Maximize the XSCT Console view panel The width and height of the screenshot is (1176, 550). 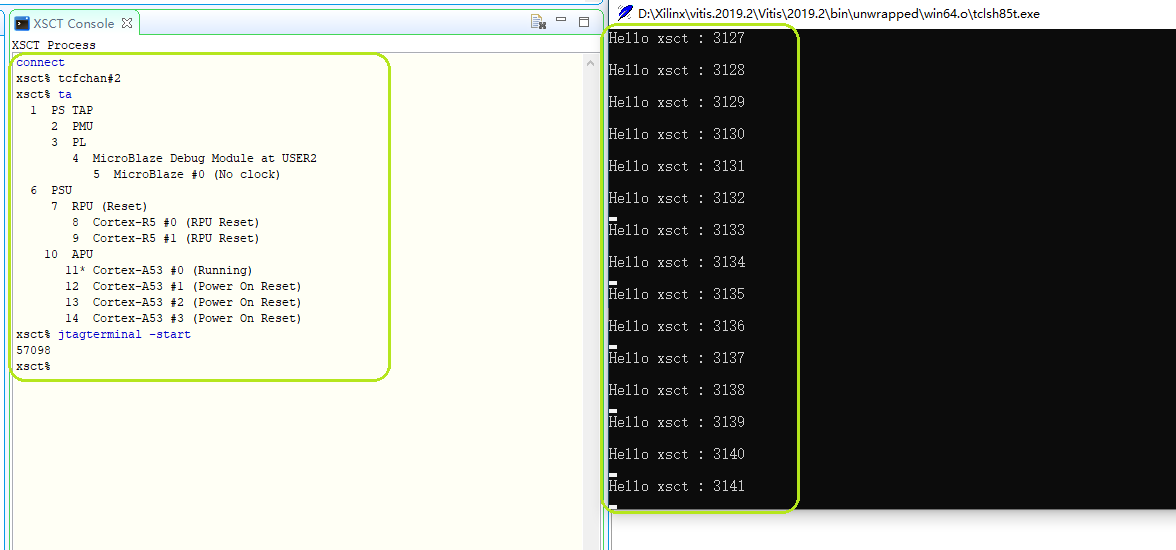coord(584,22)
